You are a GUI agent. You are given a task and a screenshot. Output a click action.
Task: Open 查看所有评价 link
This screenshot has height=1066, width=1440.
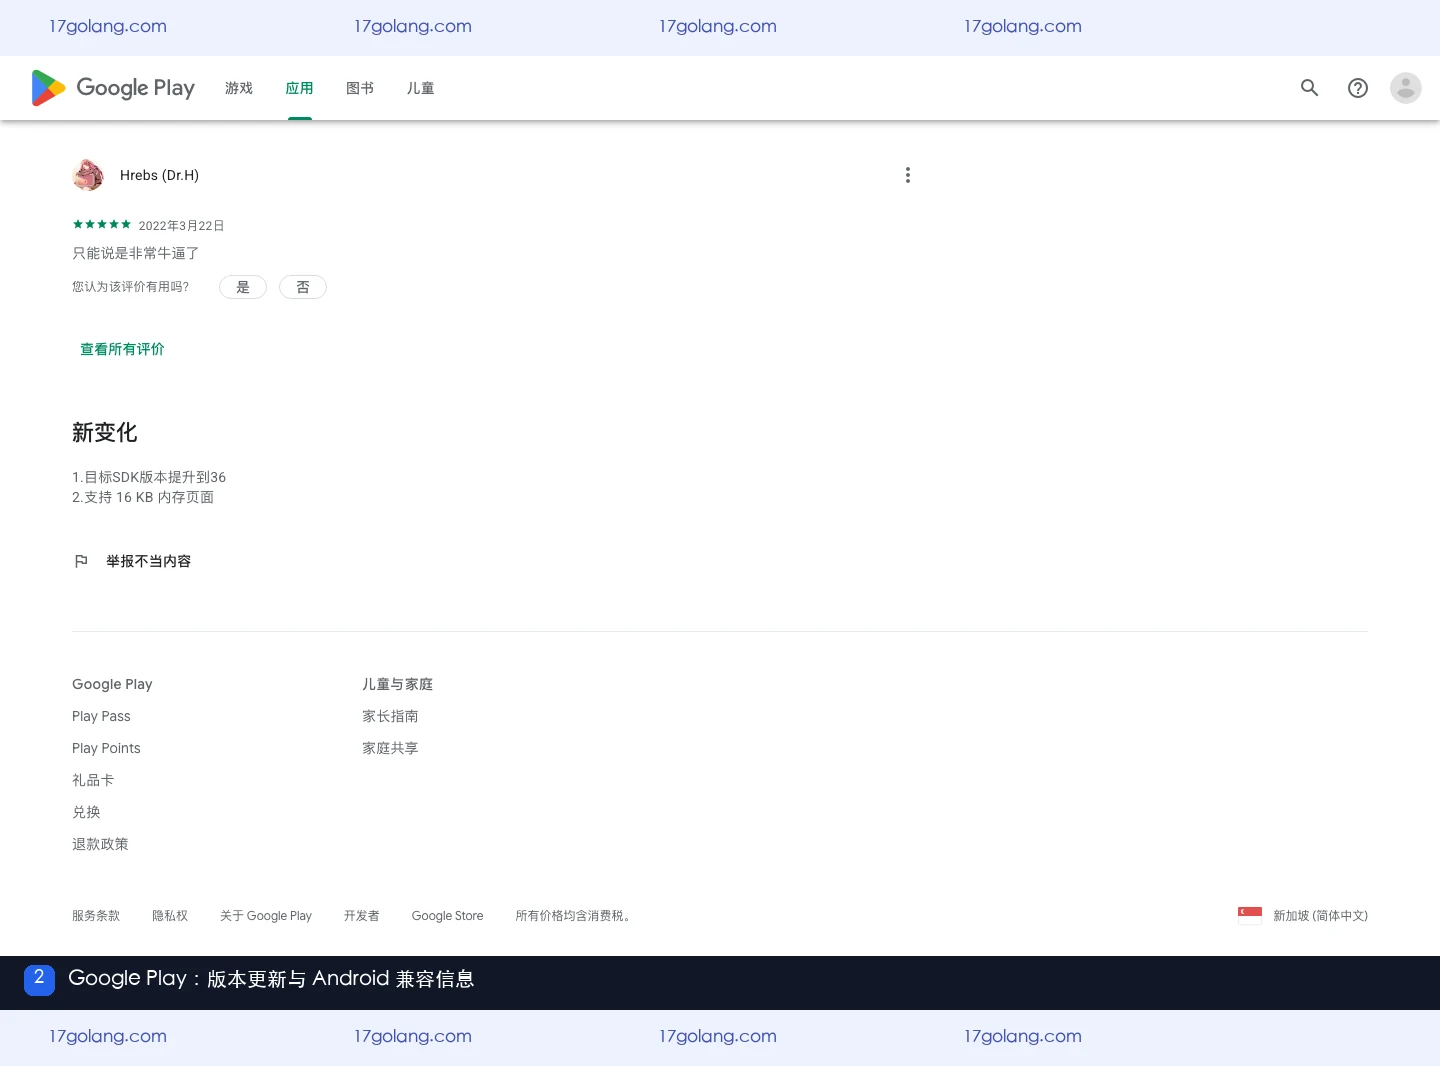(122, 349)
